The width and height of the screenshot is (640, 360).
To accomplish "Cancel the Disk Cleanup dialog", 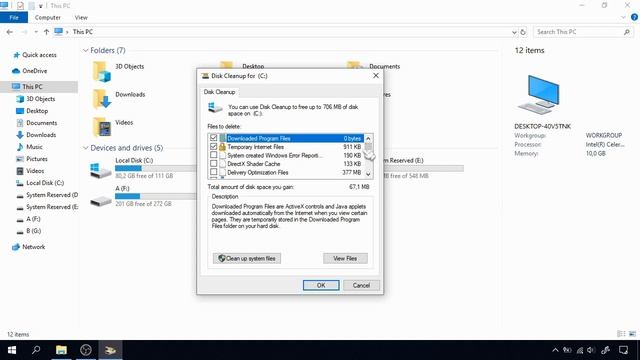I will [x=361, y=285].
